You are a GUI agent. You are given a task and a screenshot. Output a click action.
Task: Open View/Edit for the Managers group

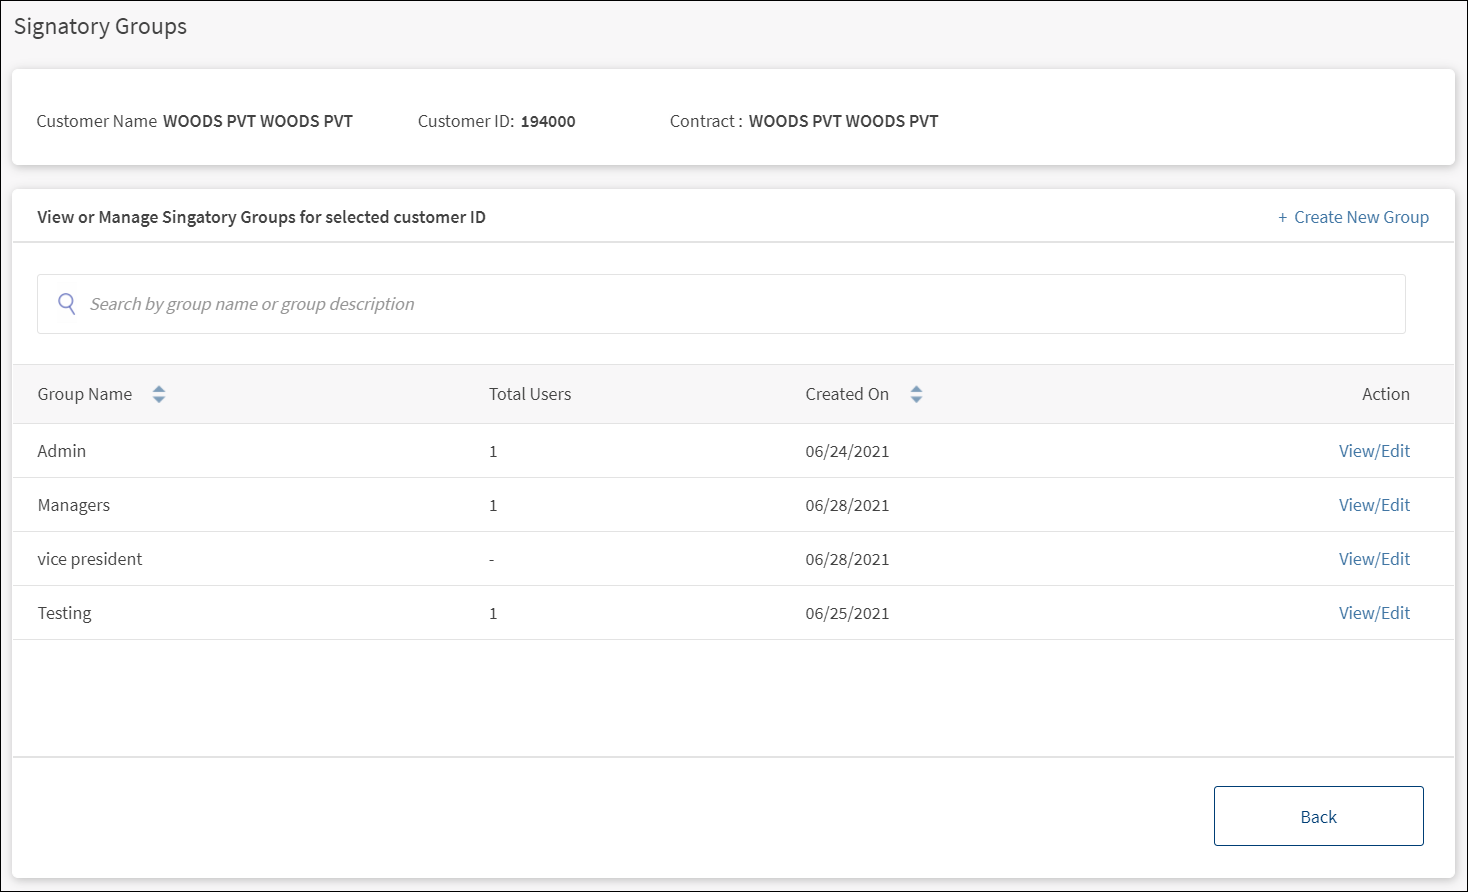1374,505
